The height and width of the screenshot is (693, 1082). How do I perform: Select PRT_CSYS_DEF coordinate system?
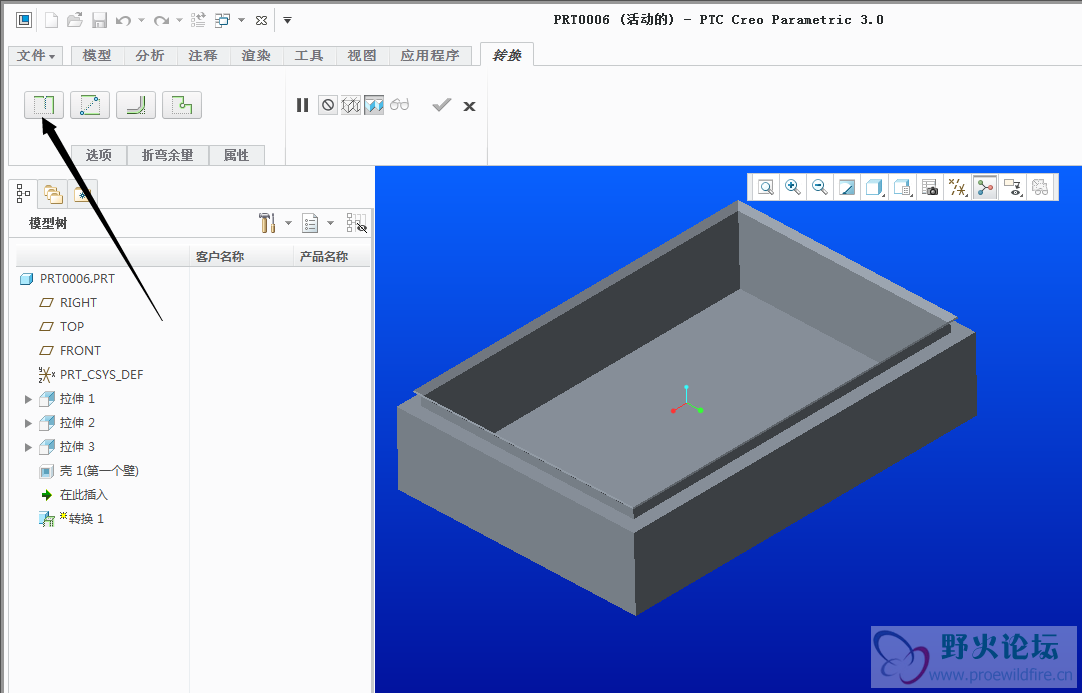pyautogui.click(x=92, y=375)
